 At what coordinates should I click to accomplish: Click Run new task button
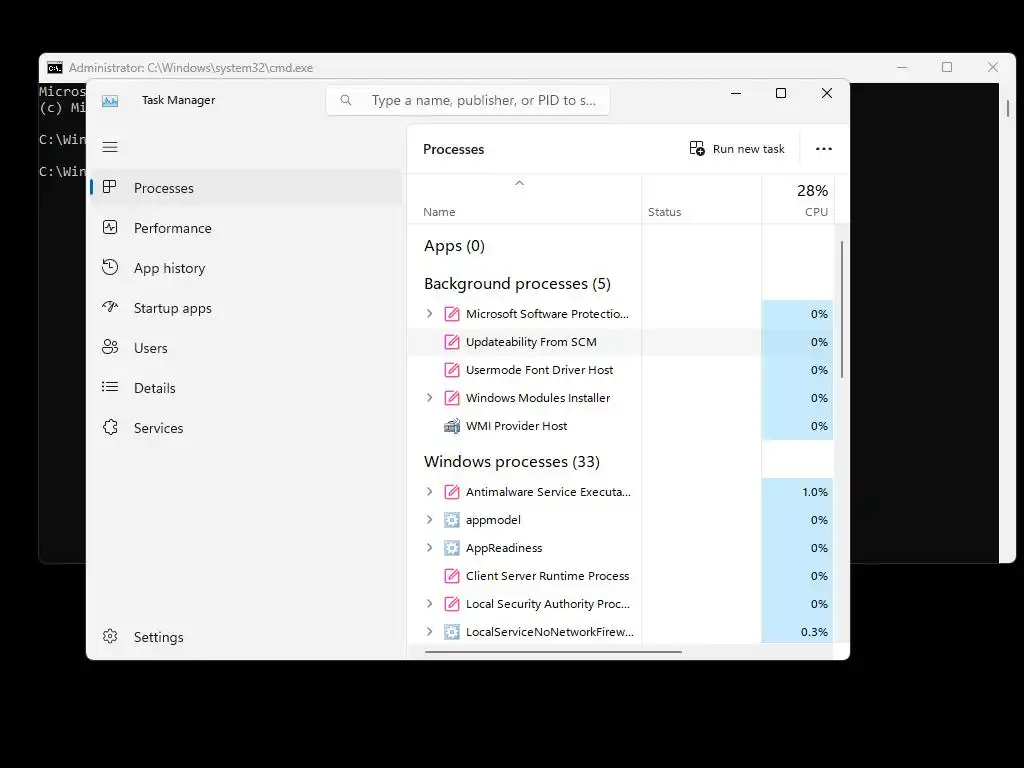click(737, 149)
